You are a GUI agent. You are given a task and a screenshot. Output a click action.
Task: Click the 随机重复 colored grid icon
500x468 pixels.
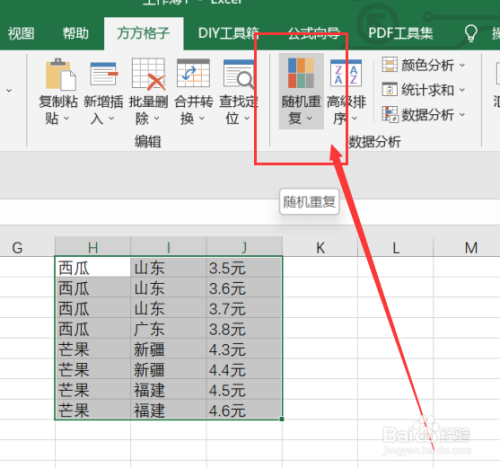pos(301,73)
